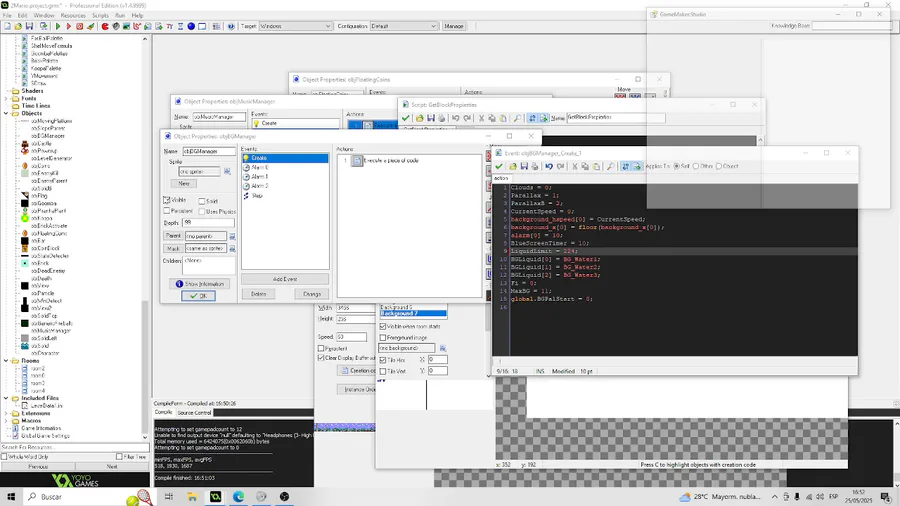The image size is (900, 506).
Task: Open Microsoft Edge from taskbar
Action: pos(238,496)
